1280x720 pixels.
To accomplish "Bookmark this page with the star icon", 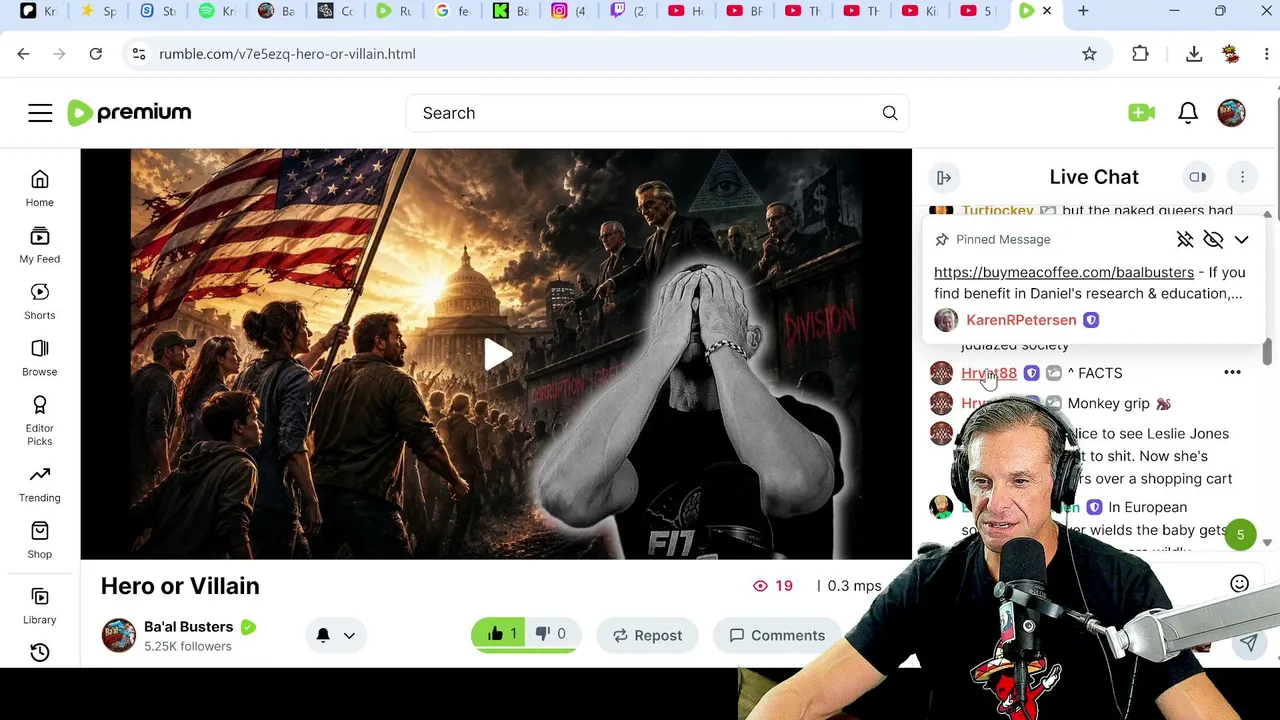I will [1089, 54].
